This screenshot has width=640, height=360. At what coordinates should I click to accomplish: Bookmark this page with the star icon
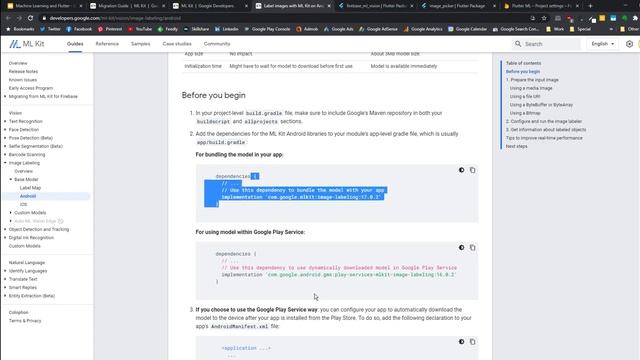click(x=544, y=18)
